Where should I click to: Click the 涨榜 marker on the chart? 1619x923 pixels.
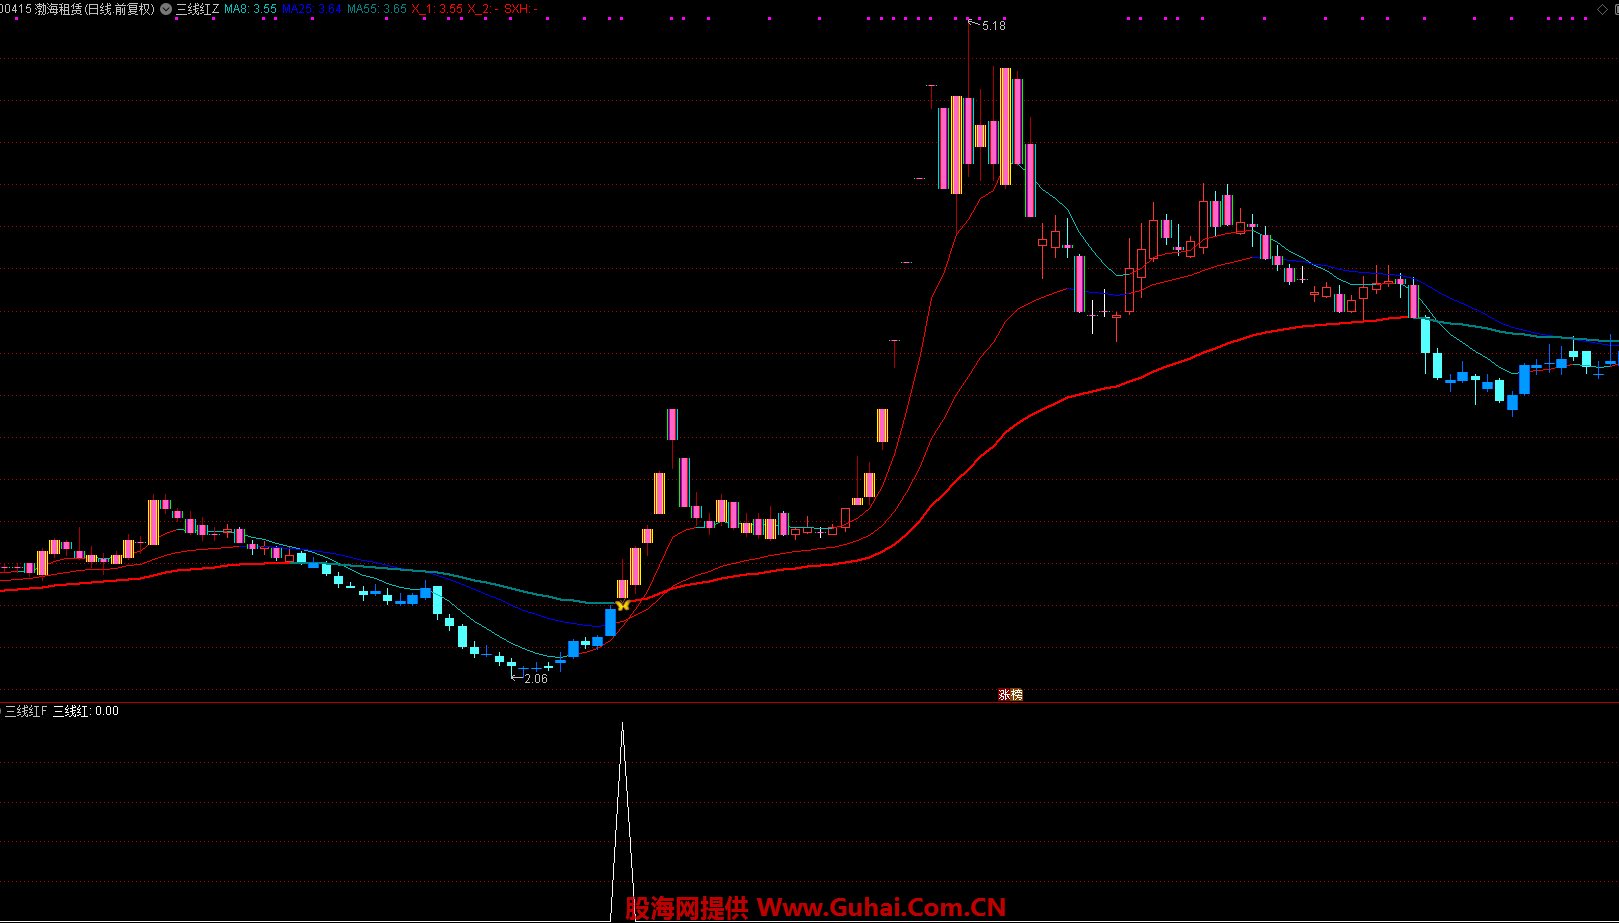[1010, 695]
